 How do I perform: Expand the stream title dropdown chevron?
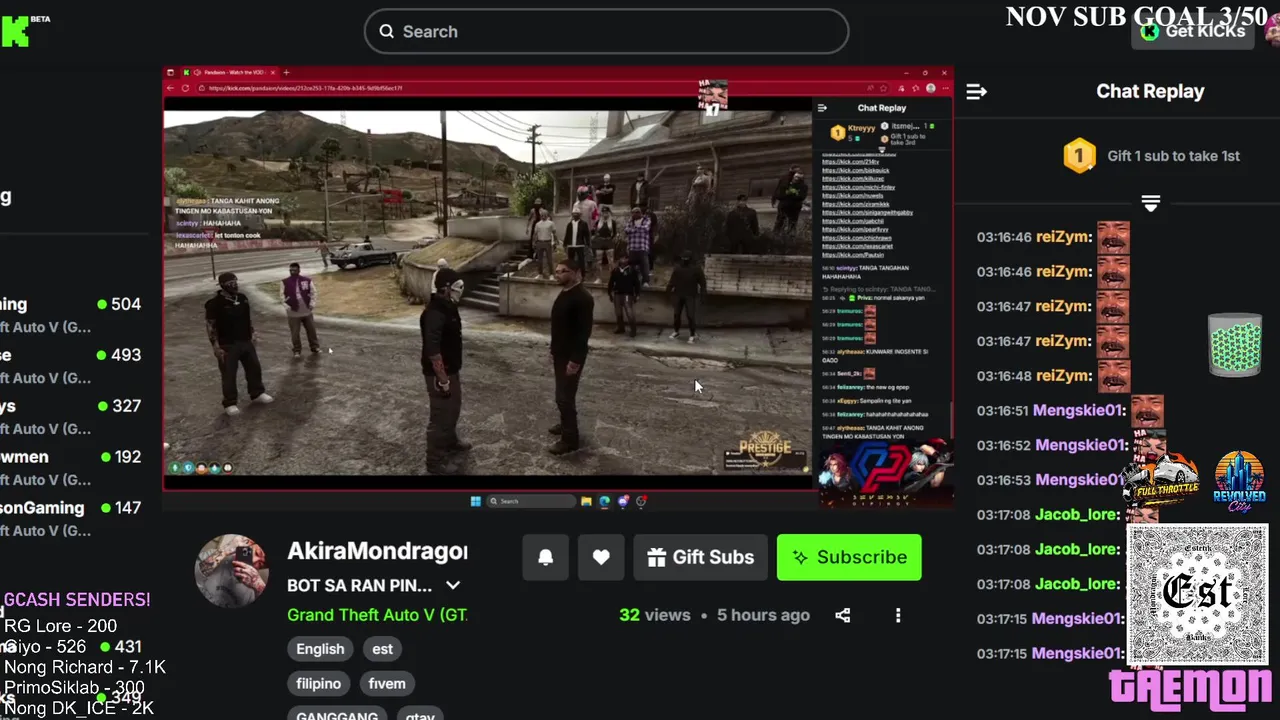click(x=453, y=585)
